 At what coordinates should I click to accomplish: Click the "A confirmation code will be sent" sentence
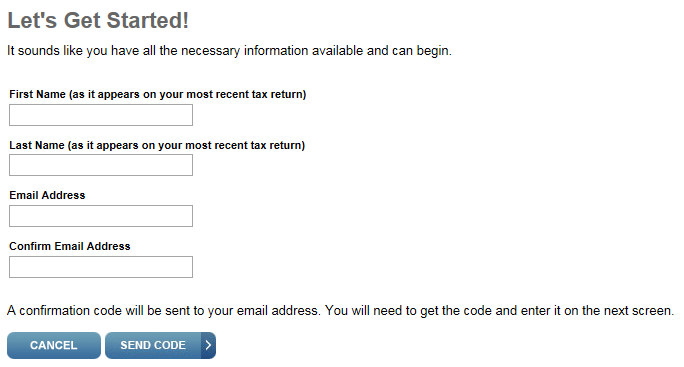164,311
